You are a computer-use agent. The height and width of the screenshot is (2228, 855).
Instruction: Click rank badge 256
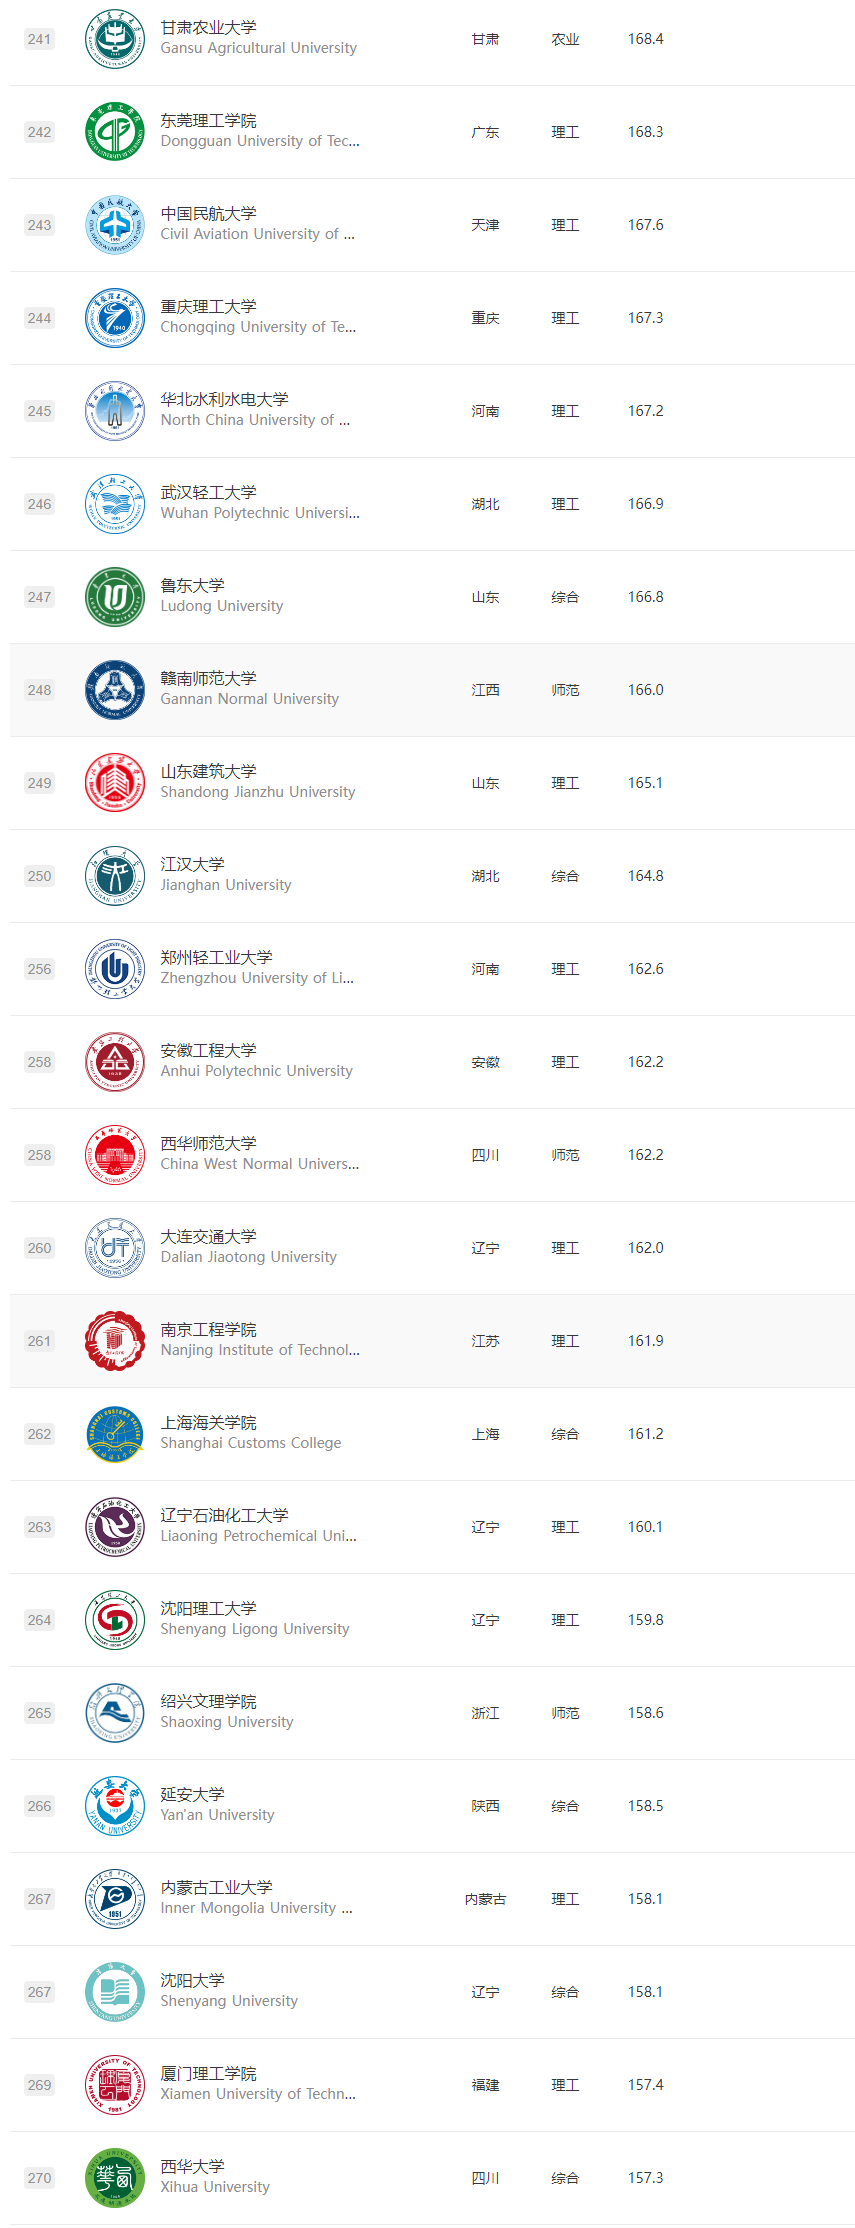point(40,969)
